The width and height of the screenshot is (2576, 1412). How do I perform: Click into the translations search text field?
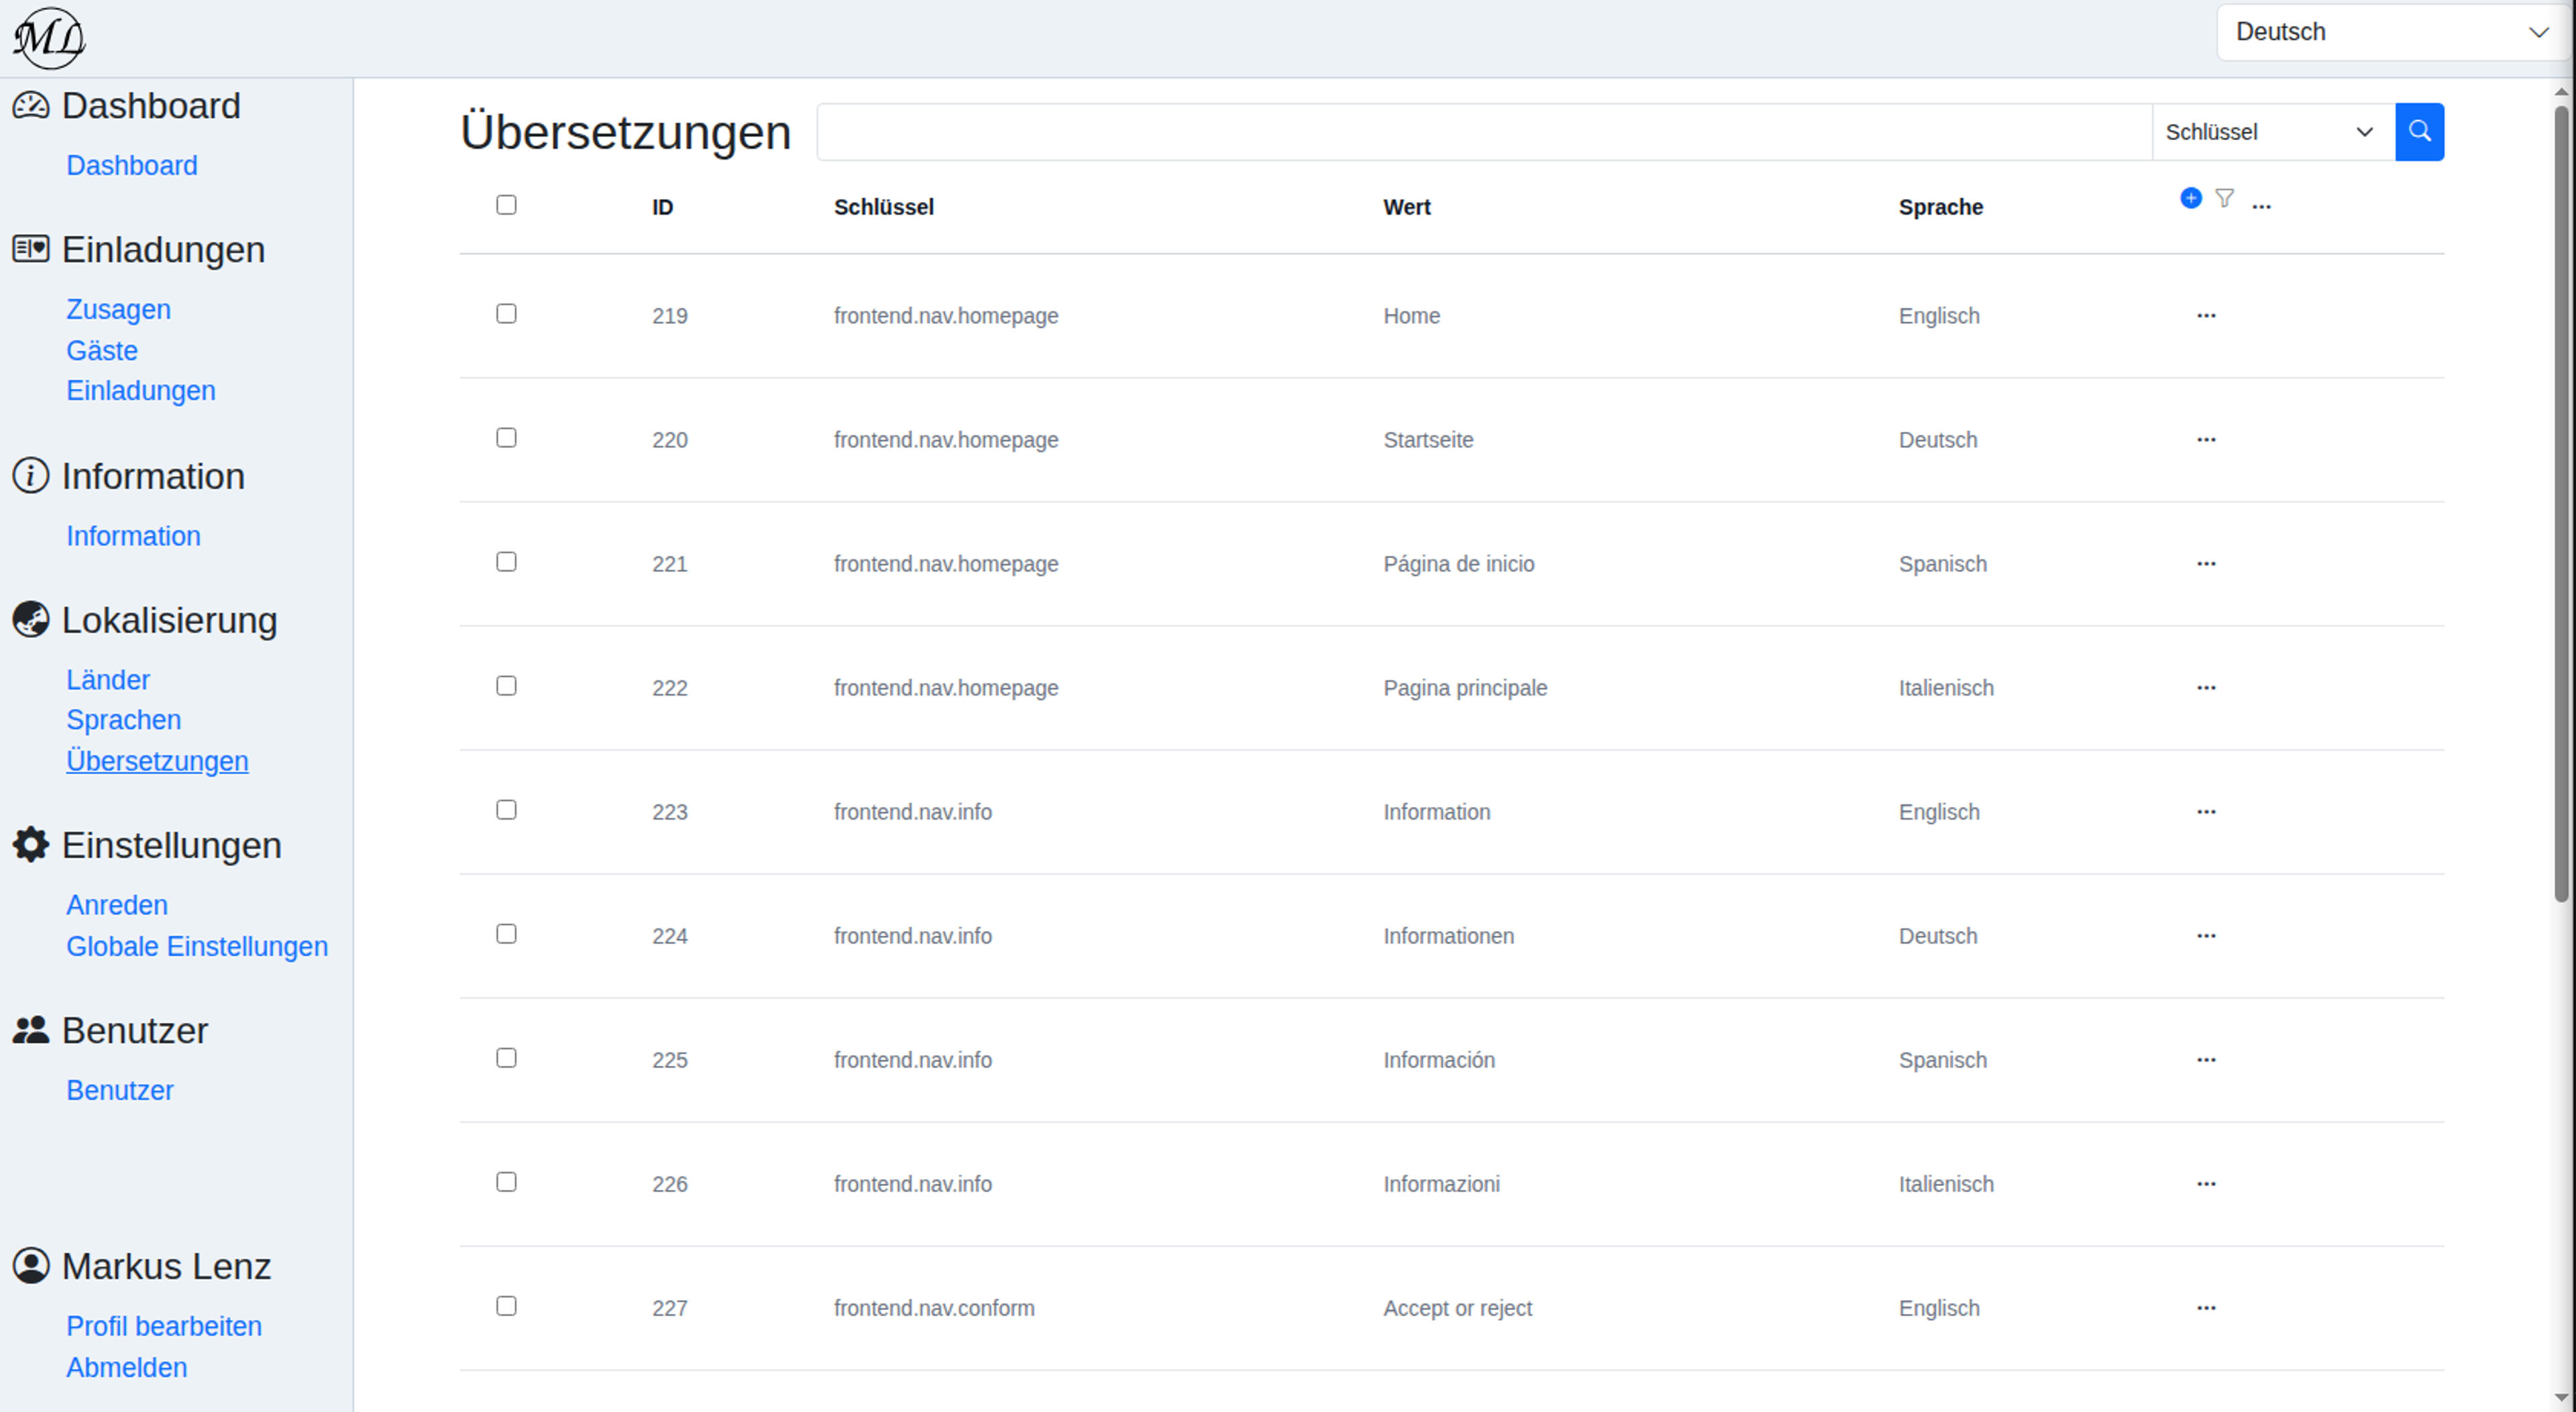1484,132
